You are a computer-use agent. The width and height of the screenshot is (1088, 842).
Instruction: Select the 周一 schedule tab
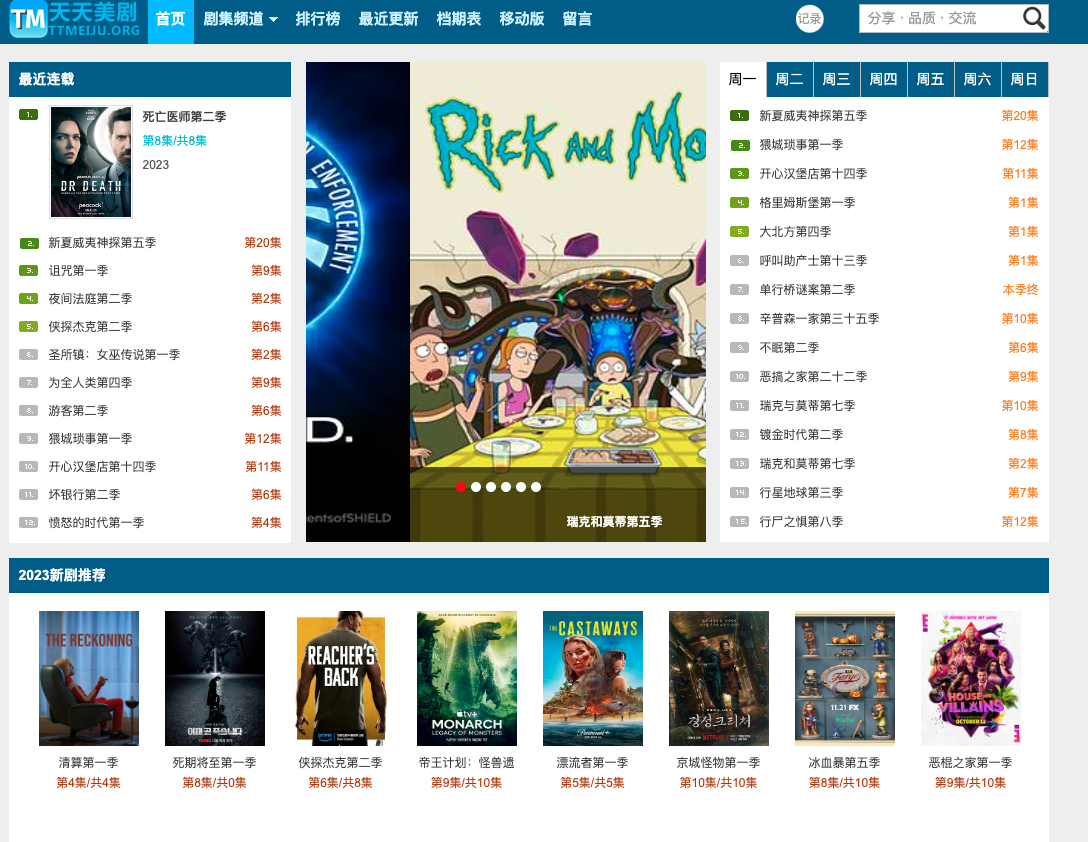point(742,79)
